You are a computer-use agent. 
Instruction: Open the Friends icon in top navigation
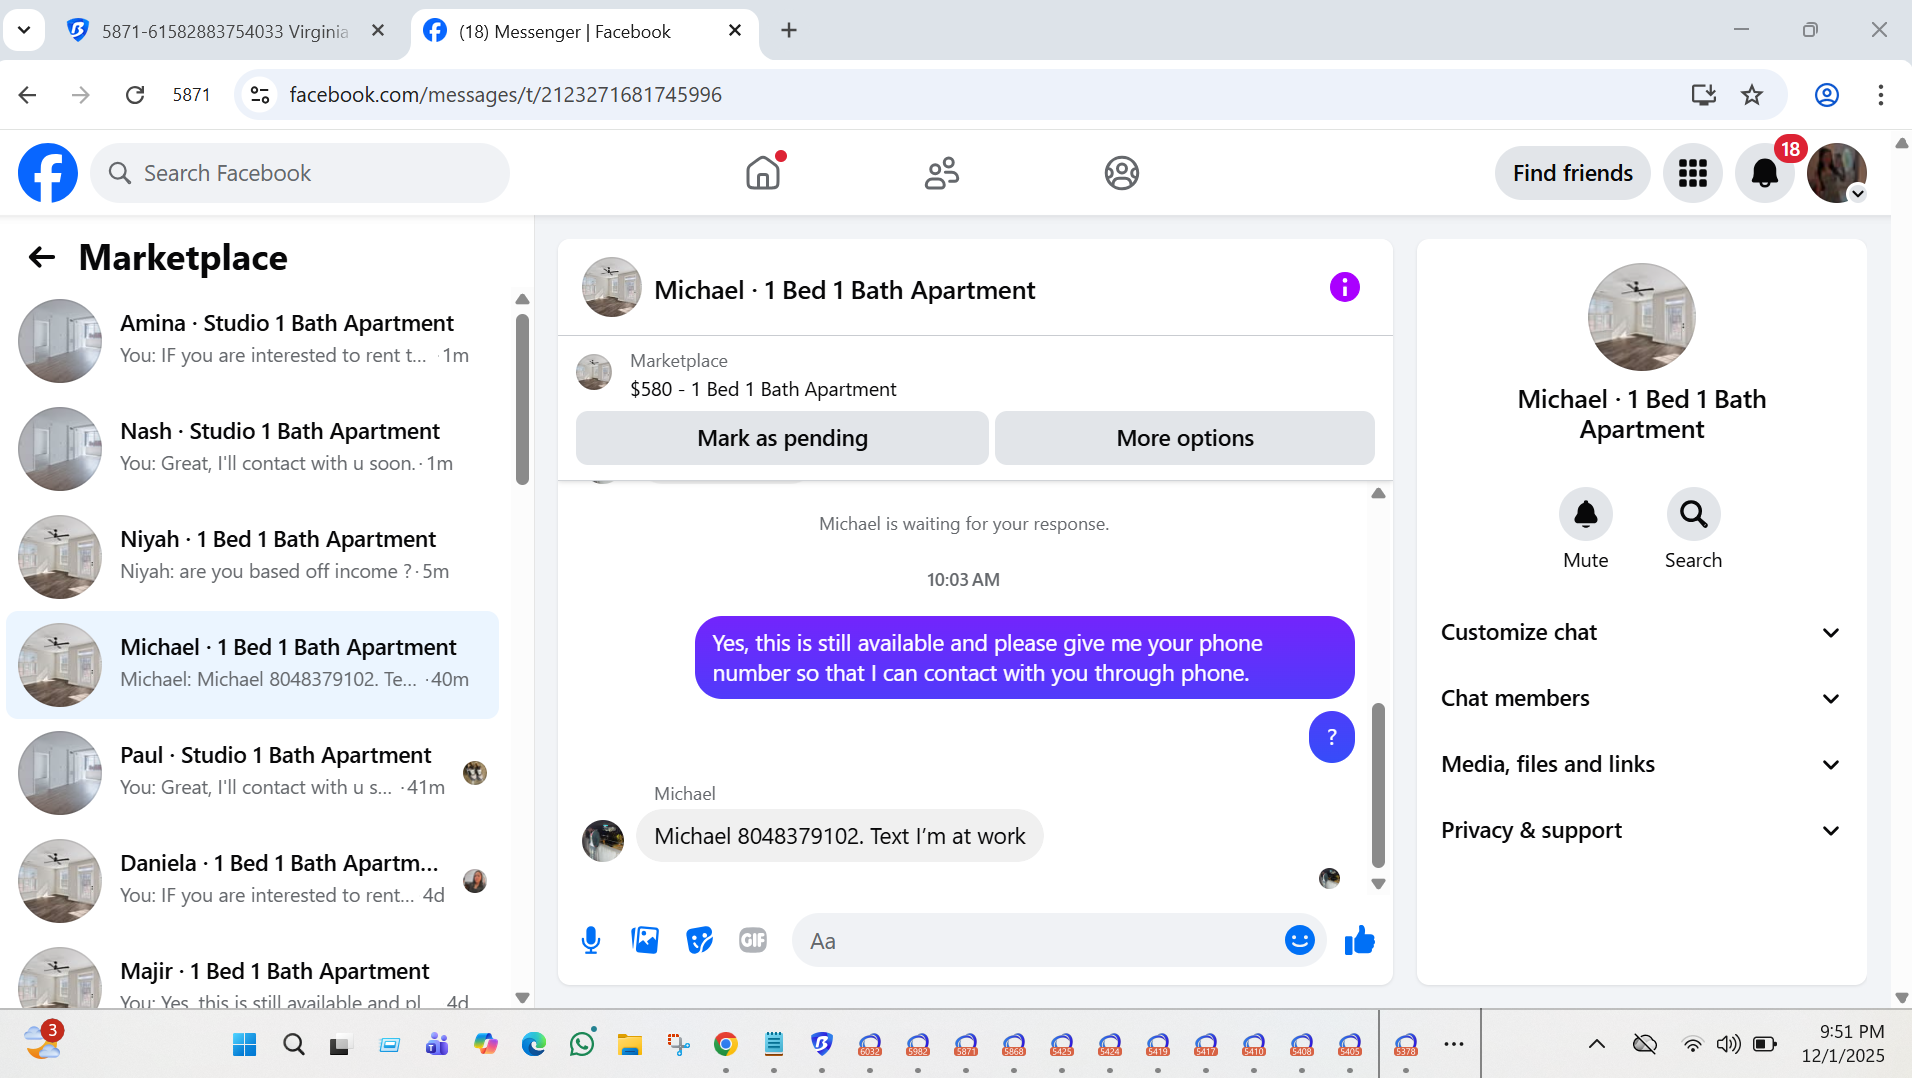[942, 173]
